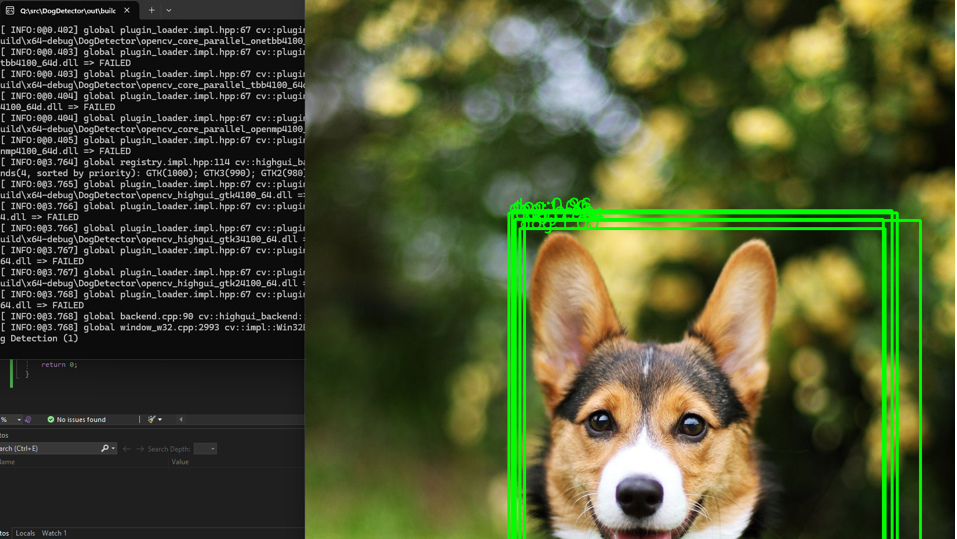Click the back arrow beside search box
The image size is (957, 539).
coord(127,449)
